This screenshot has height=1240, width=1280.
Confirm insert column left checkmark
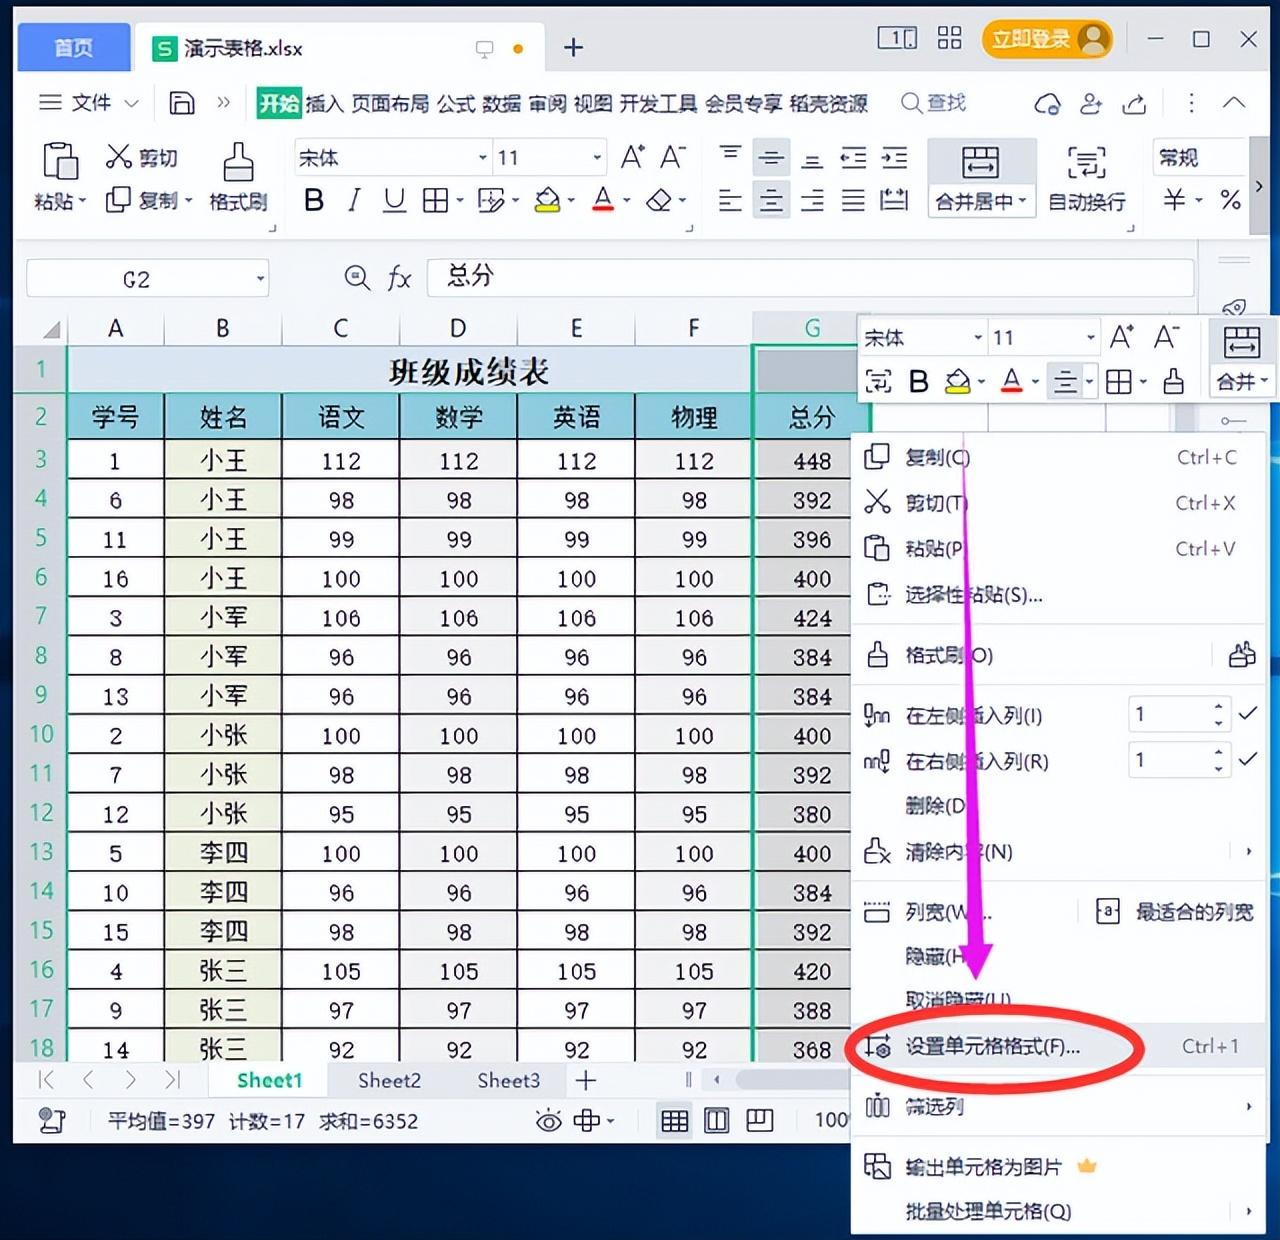[1247, 714]
